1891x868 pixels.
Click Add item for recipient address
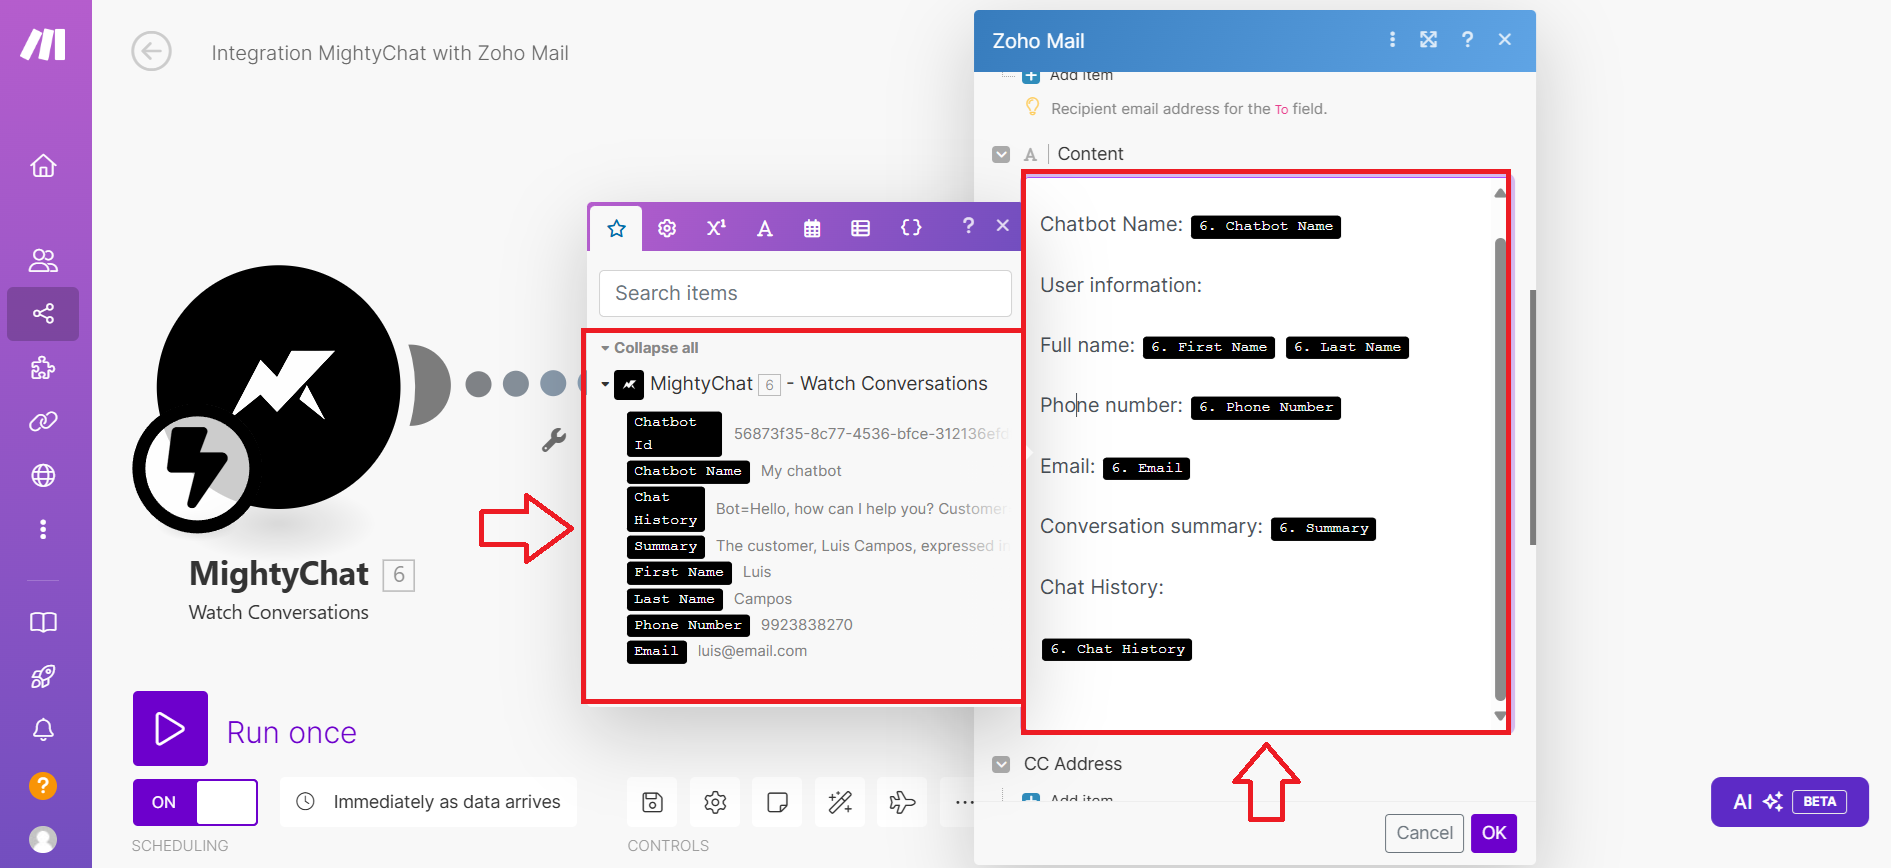click(1068, 76)
